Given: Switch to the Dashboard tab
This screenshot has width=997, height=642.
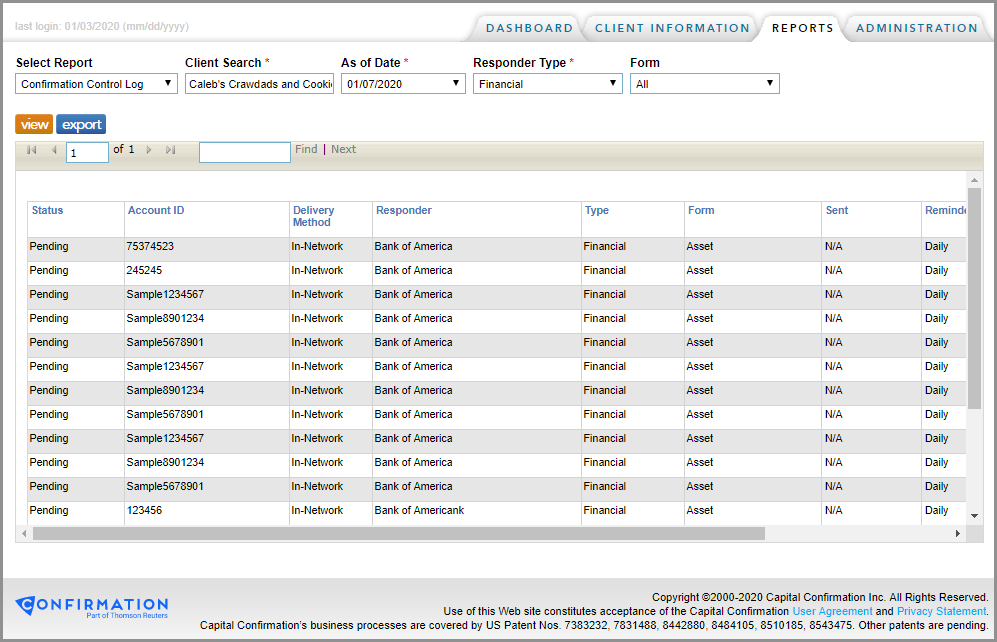Looking at the screenshot, I should click(x=529, y=27).
